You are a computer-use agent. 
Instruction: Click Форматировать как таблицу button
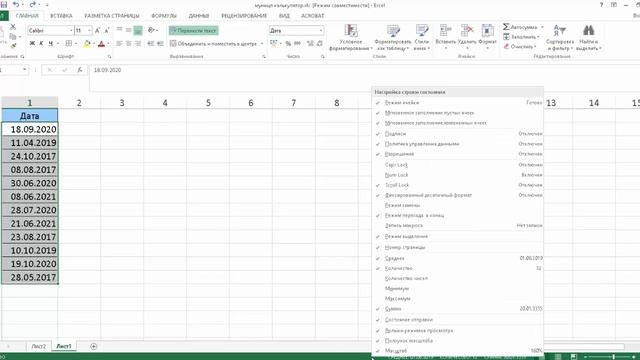pos(393,38)
